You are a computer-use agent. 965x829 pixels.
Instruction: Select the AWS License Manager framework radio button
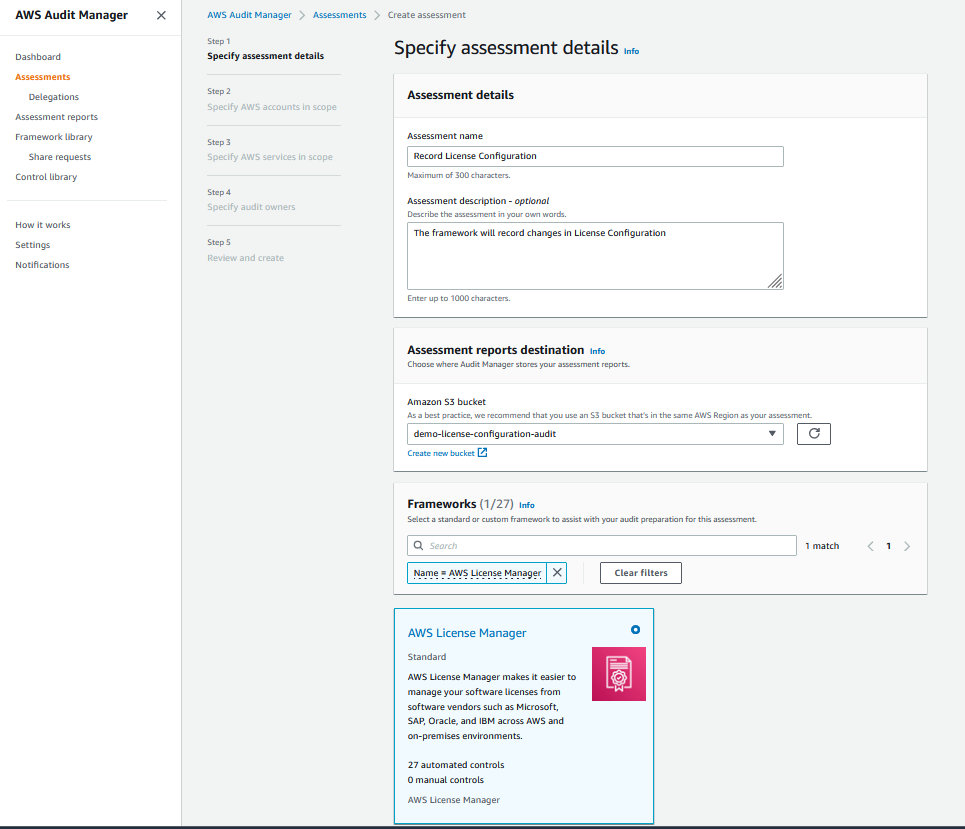(x=635, y=630)
